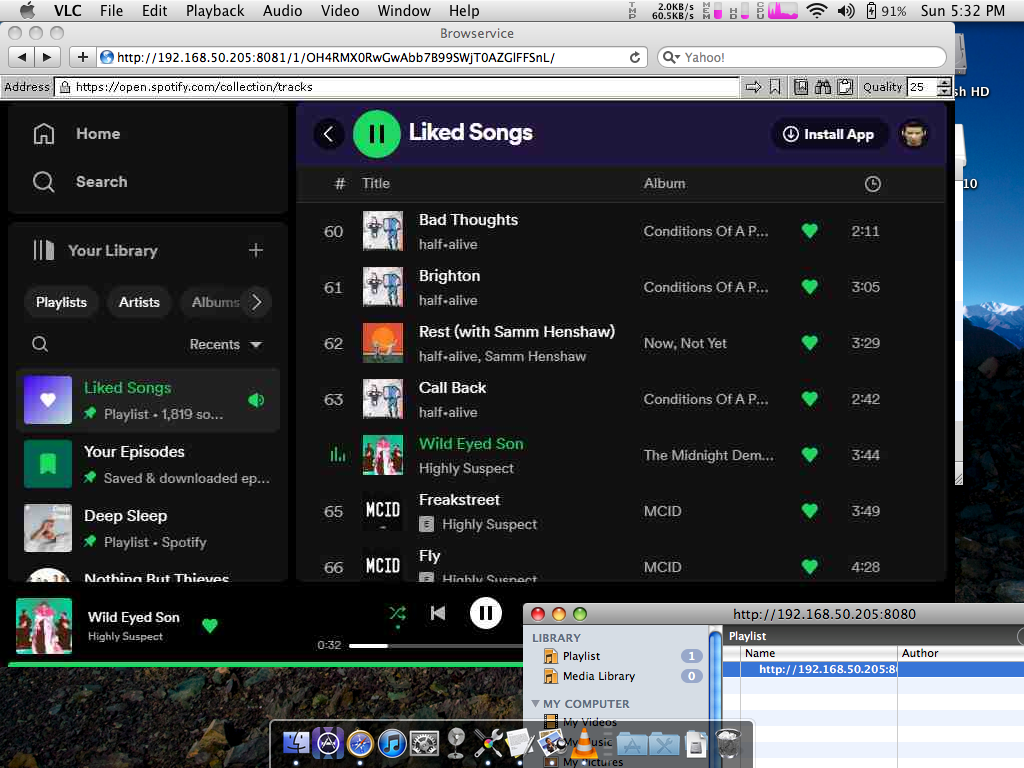Select the http://192.168.50.205 playlist entry in VLC
Screen dimensions: 1024x768
(872, 669)
